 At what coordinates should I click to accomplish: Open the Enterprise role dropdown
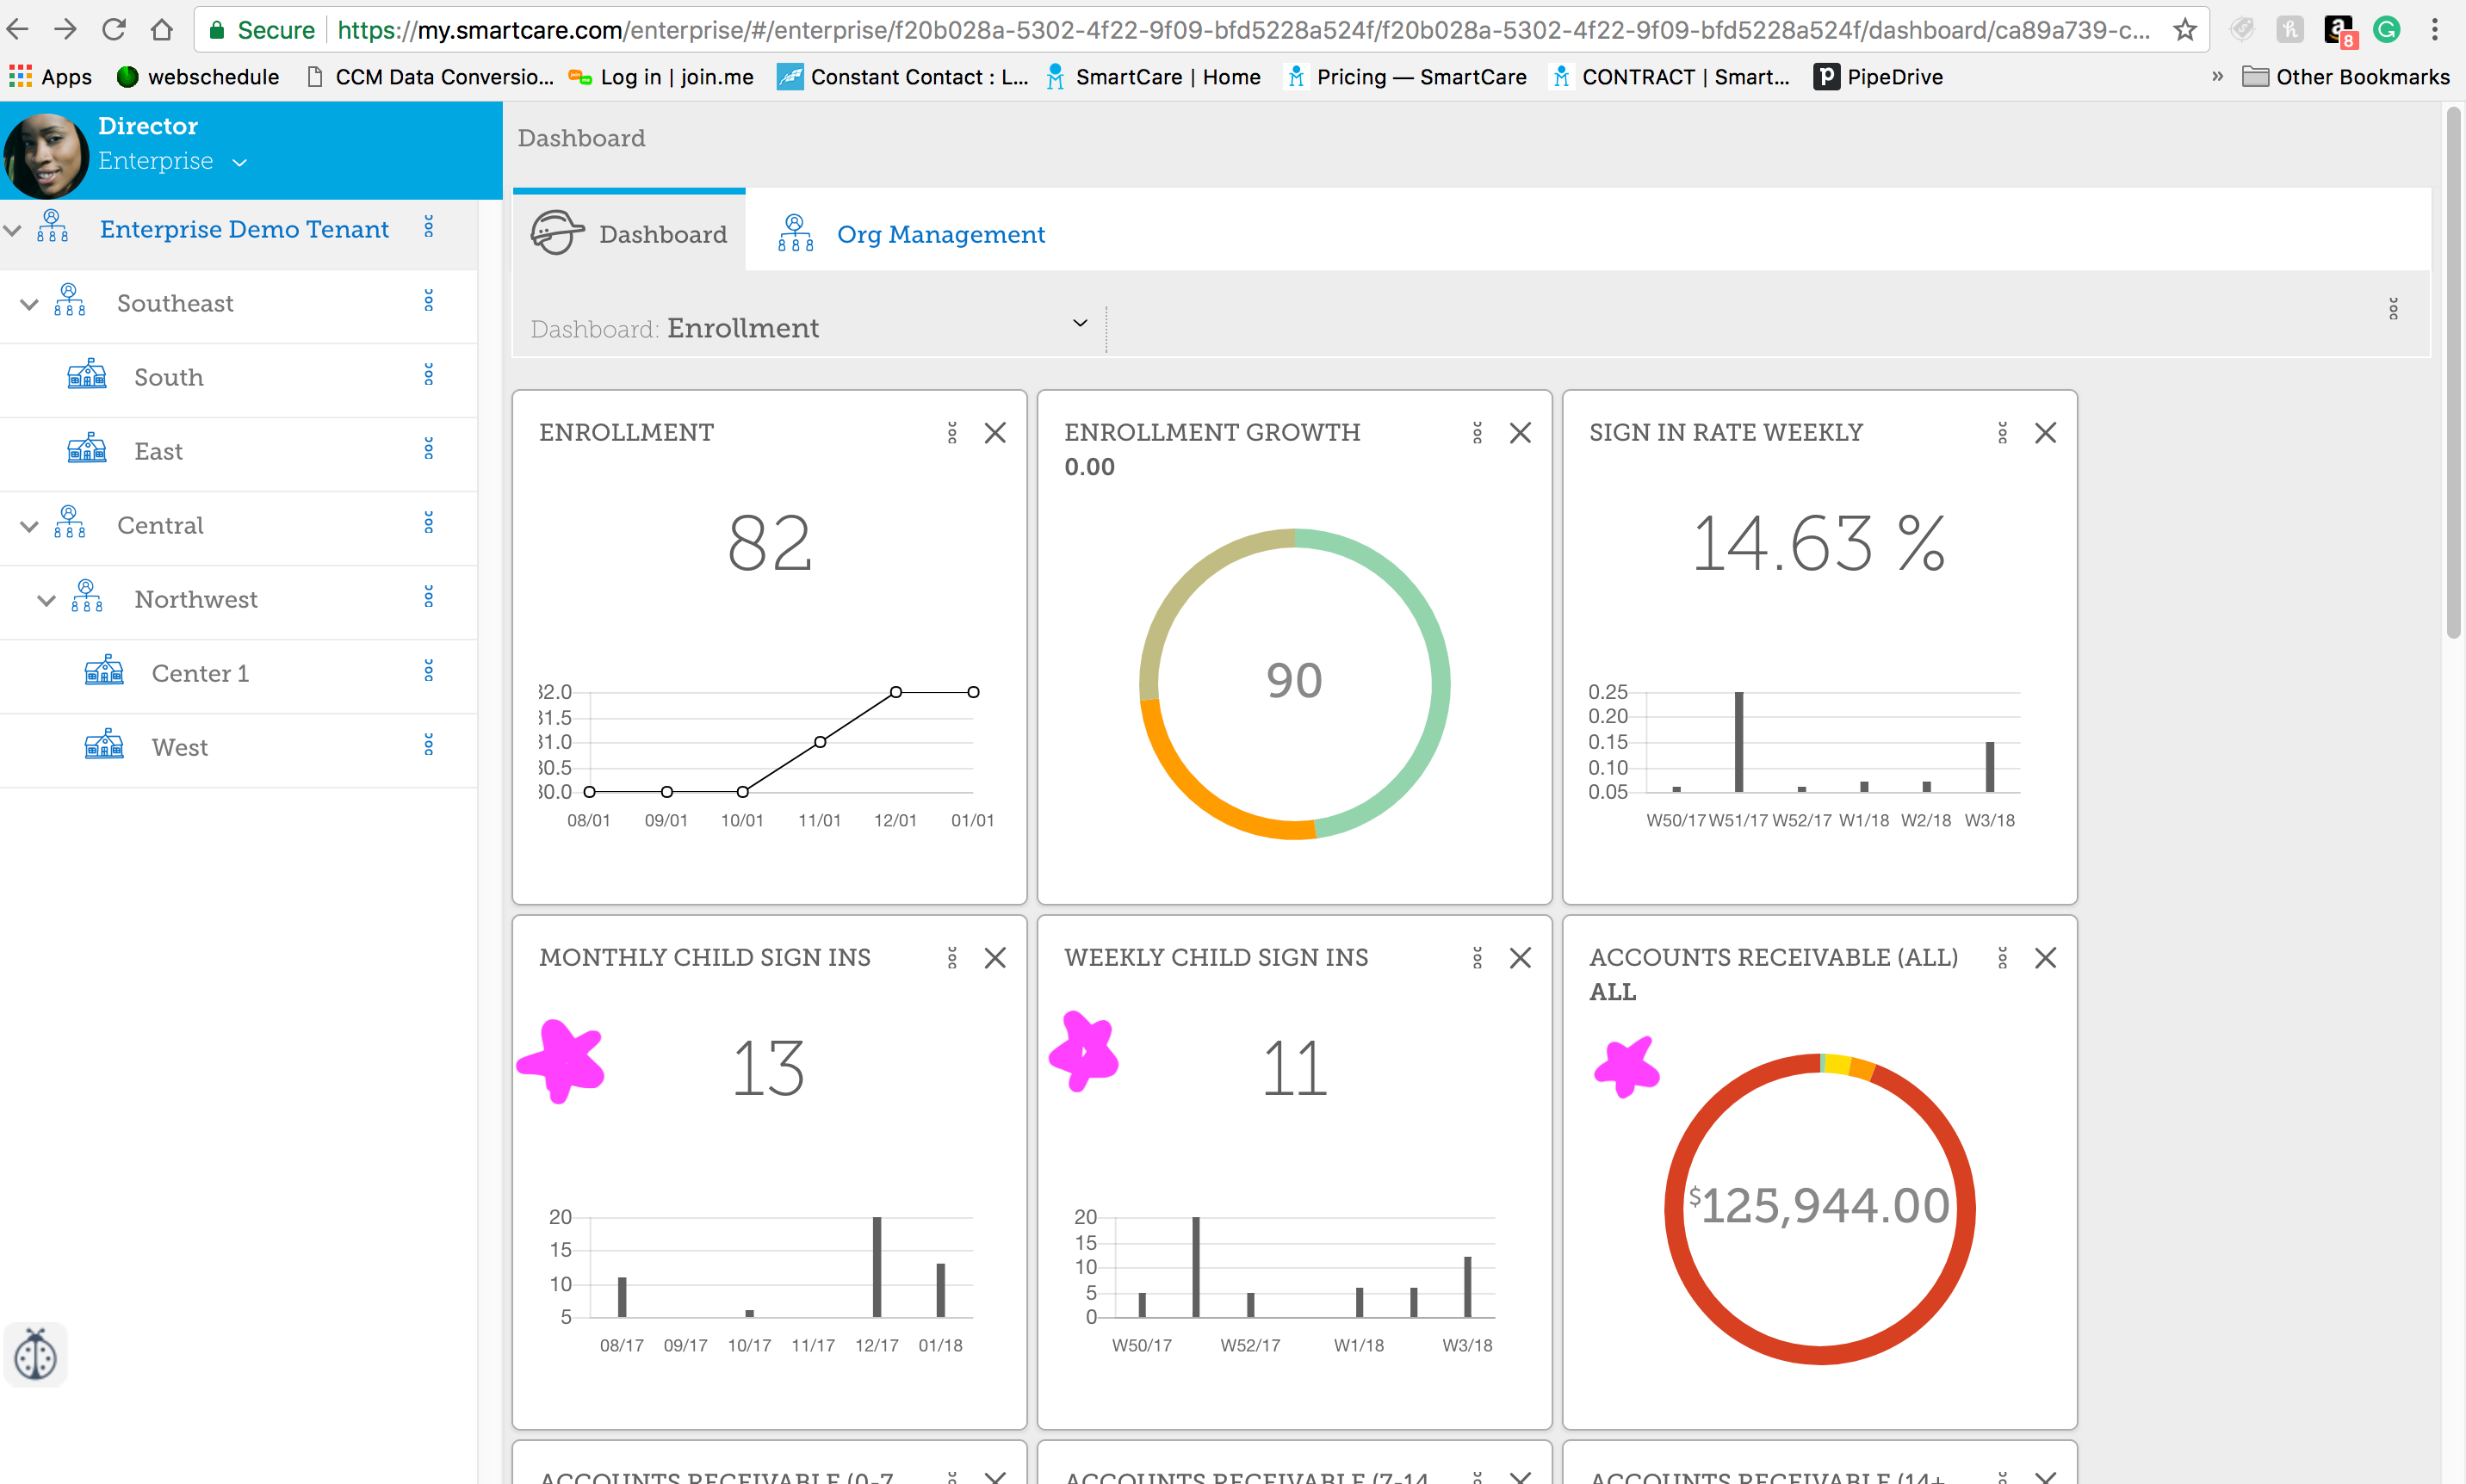172,161
